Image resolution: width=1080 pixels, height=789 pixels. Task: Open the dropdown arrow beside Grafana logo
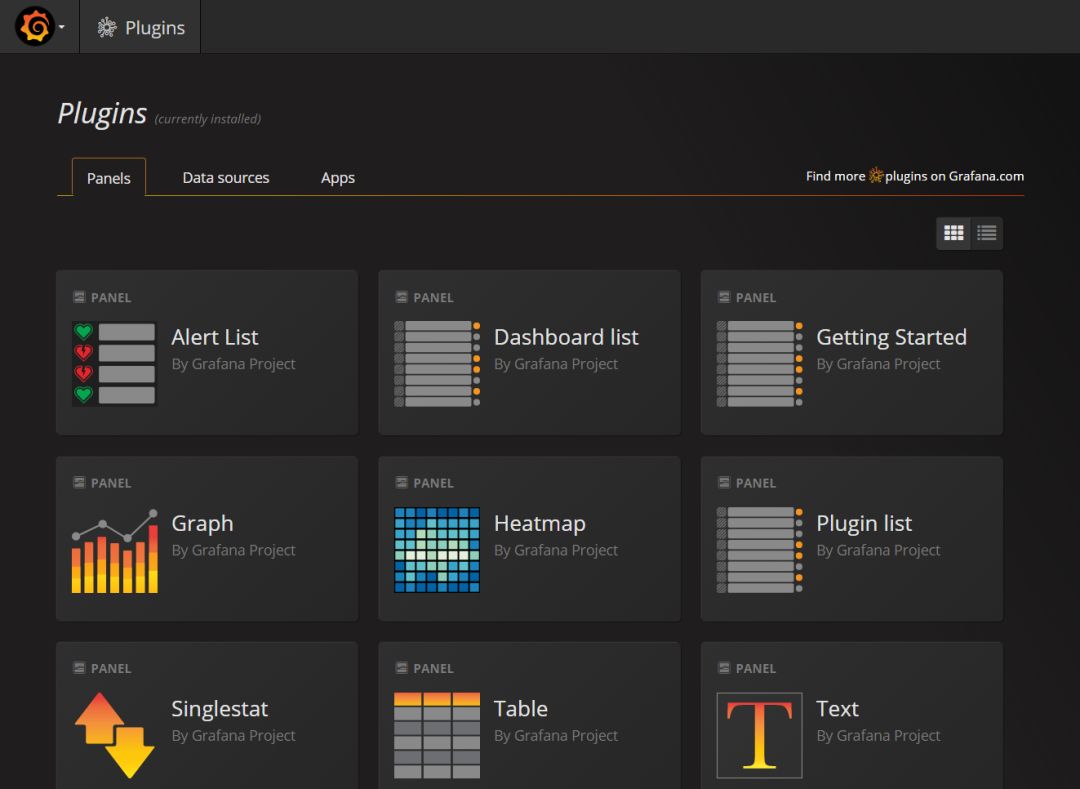[x=62, y=28]
